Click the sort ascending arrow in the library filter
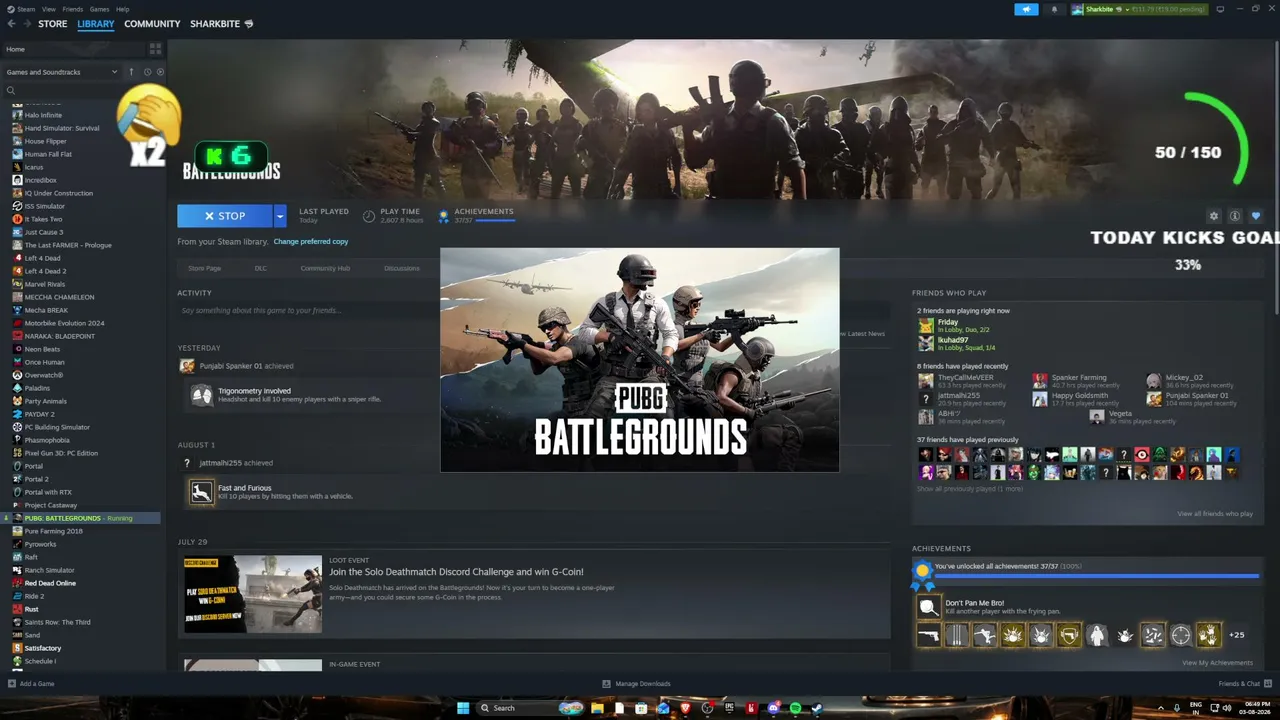 pyautogui.click(x=131, y=72)
